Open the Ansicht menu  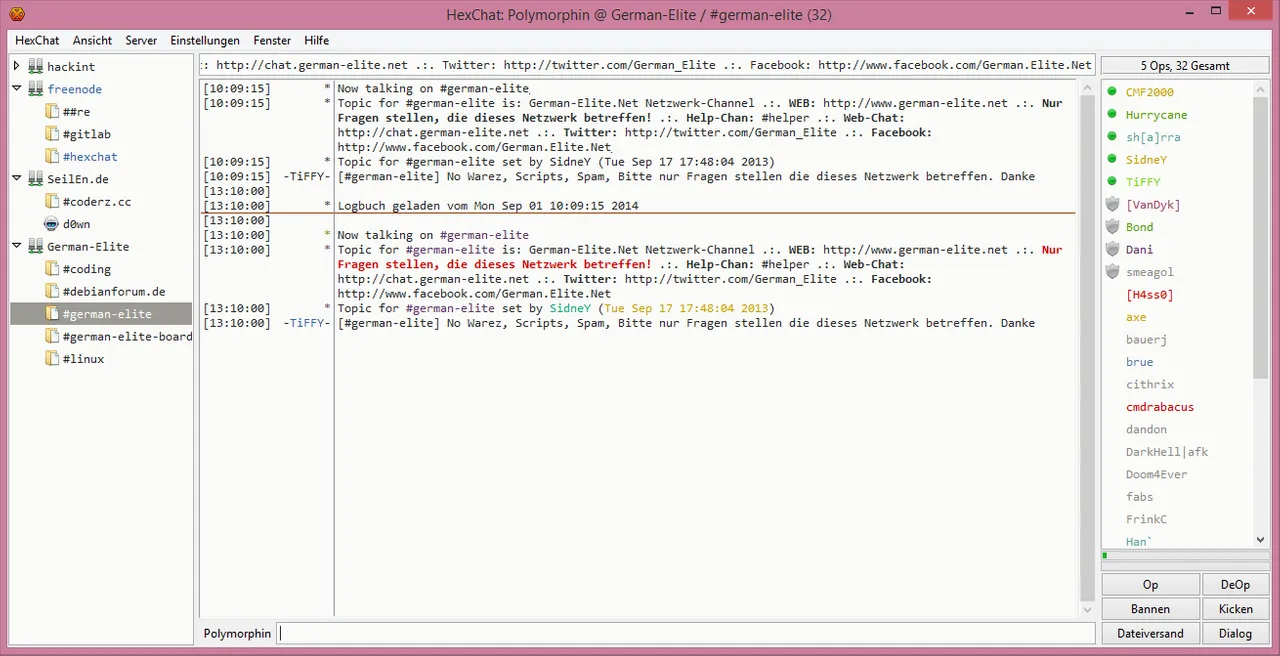point(92,41)
